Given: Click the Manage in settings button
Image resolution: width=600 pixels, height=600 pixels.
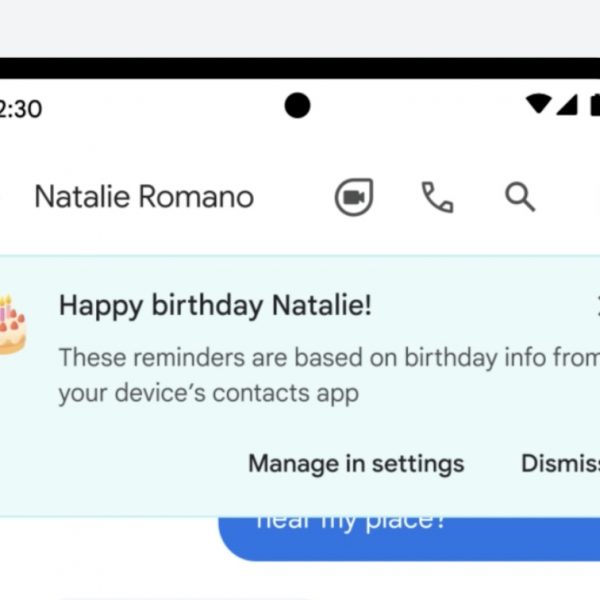Looking at the screenshot, I should pyautogui.click(x=356, y=464).
